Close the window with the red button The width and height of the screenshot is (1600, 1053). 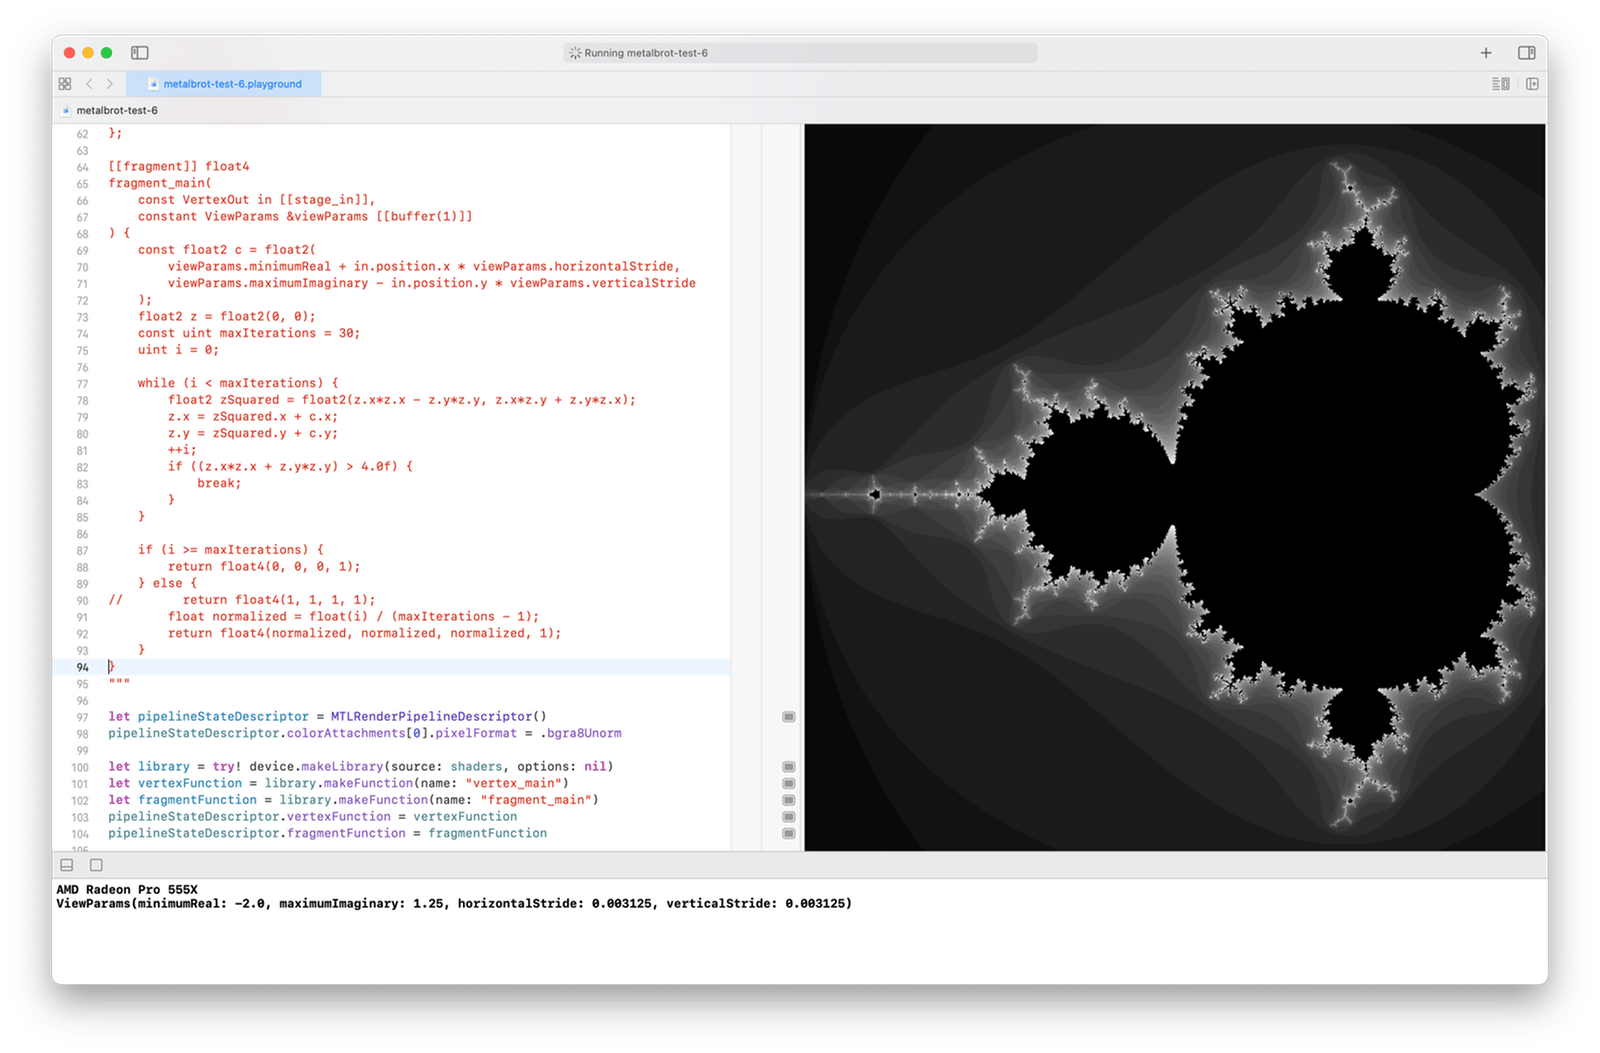pyautogui.click(x=69, y=53)
